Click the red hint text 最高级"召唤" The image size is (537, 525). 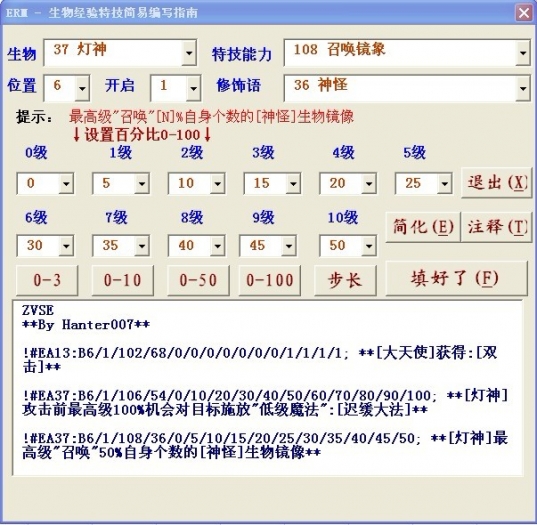(211, 117)
